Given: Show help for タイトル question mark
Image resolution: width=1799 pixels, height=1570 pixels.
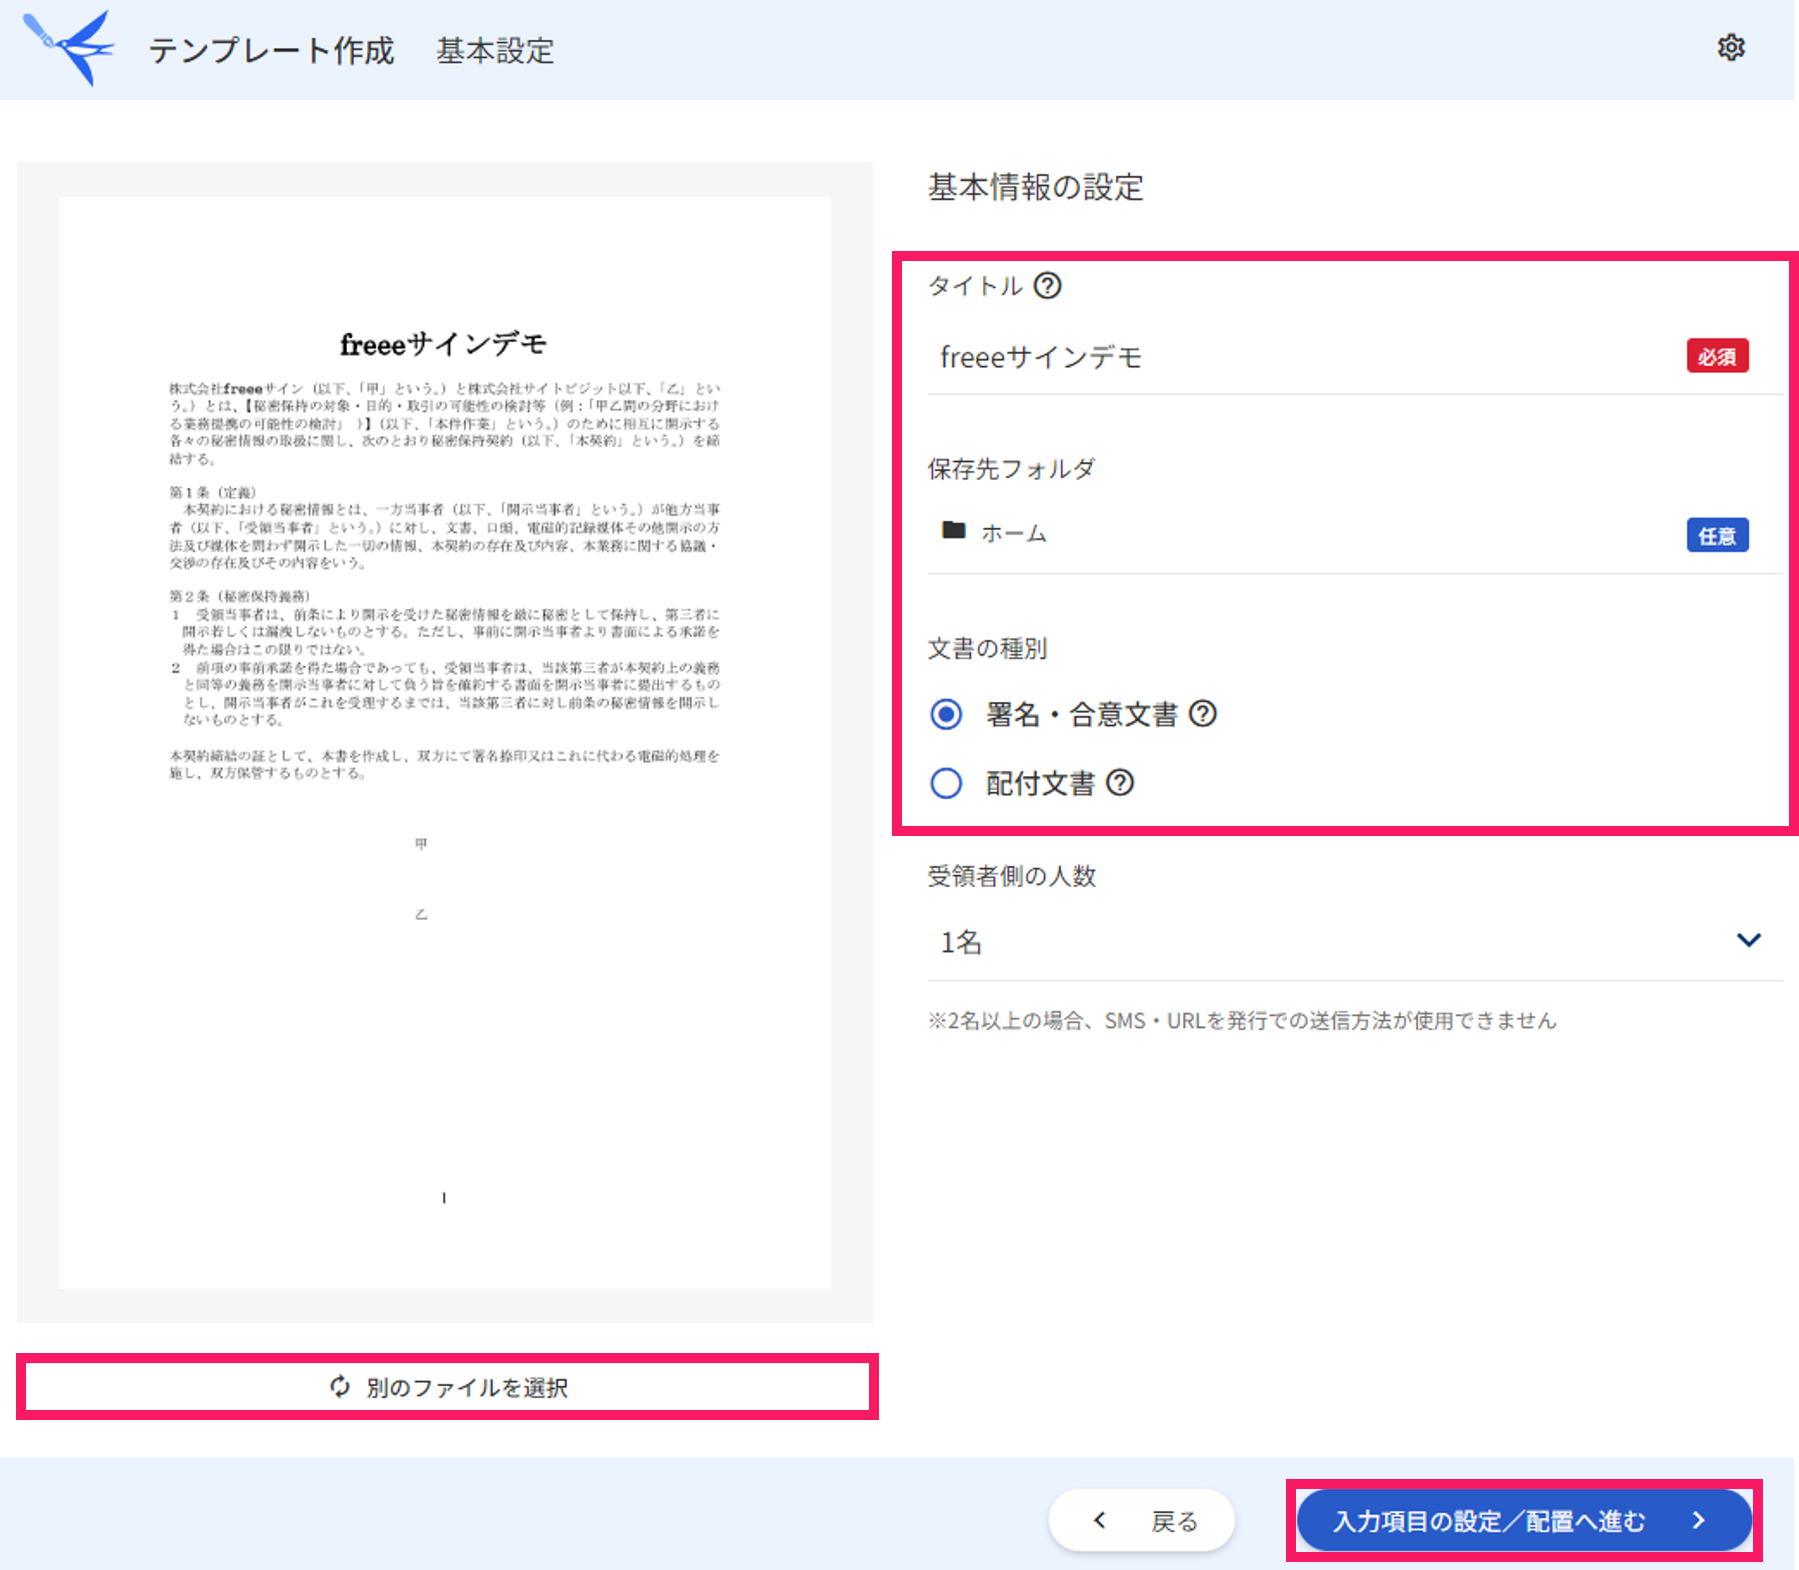Looking at the screenshot, I should 1047,286.
